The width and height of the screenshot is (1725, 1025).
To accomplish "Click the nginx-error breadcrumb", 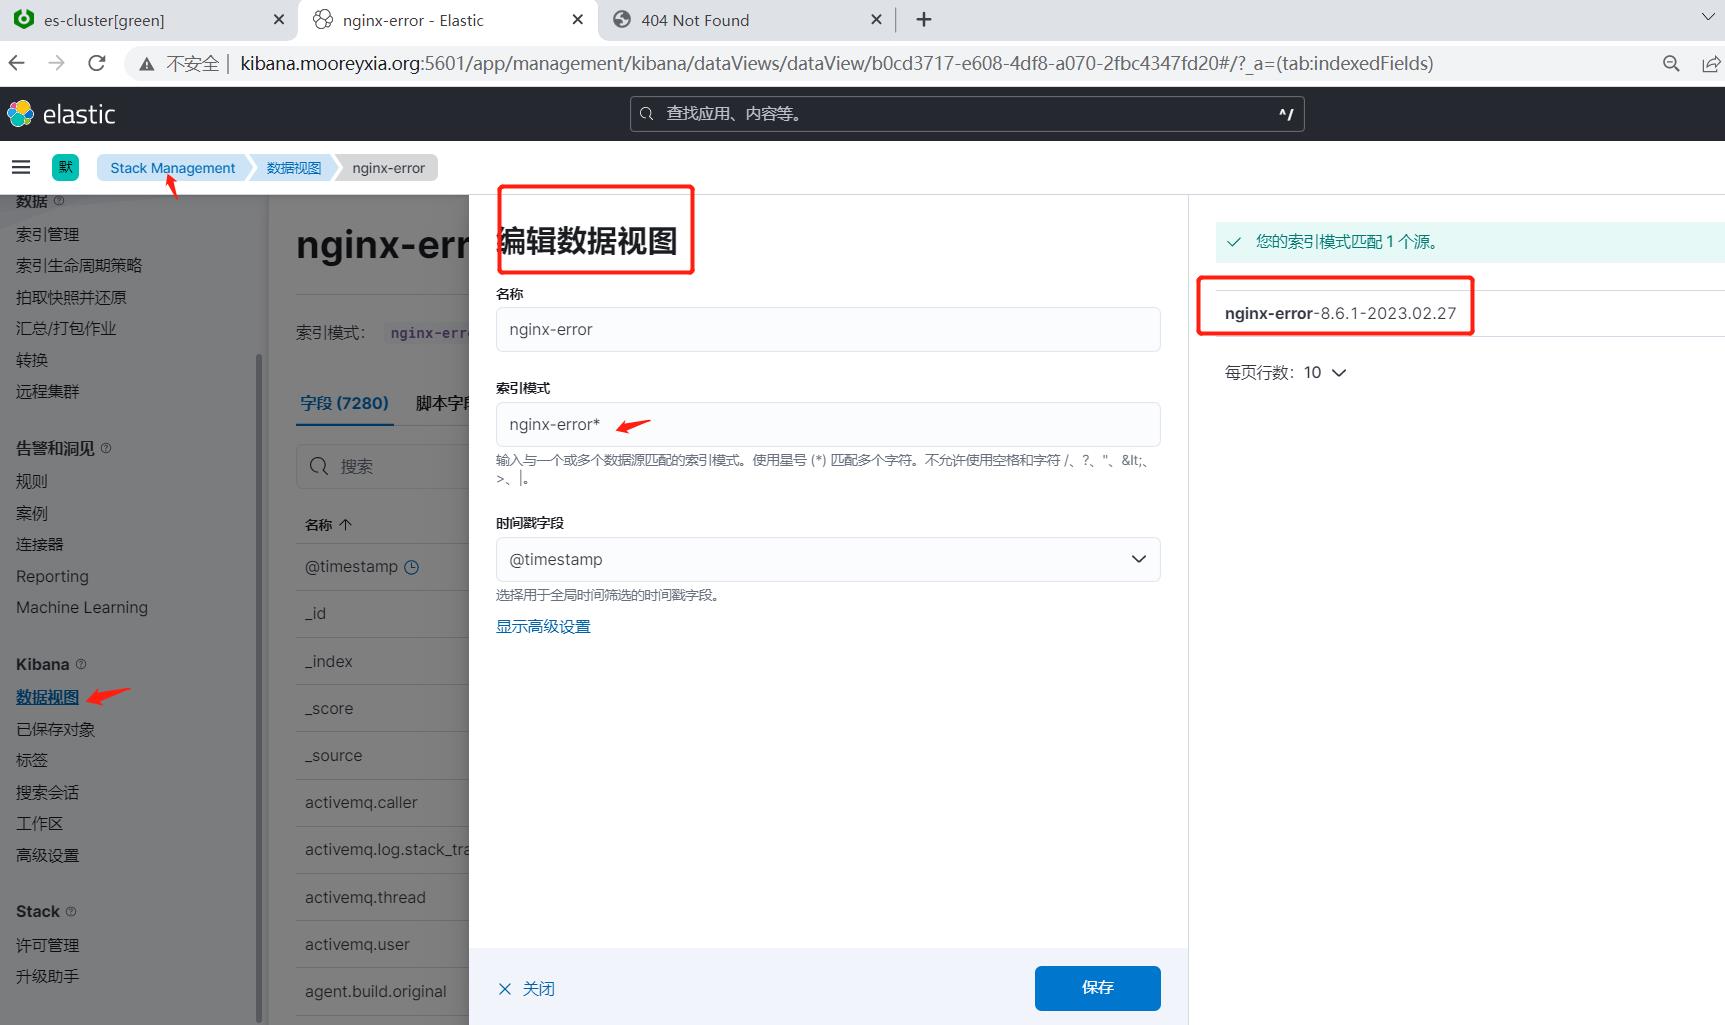I will (389, 168).
